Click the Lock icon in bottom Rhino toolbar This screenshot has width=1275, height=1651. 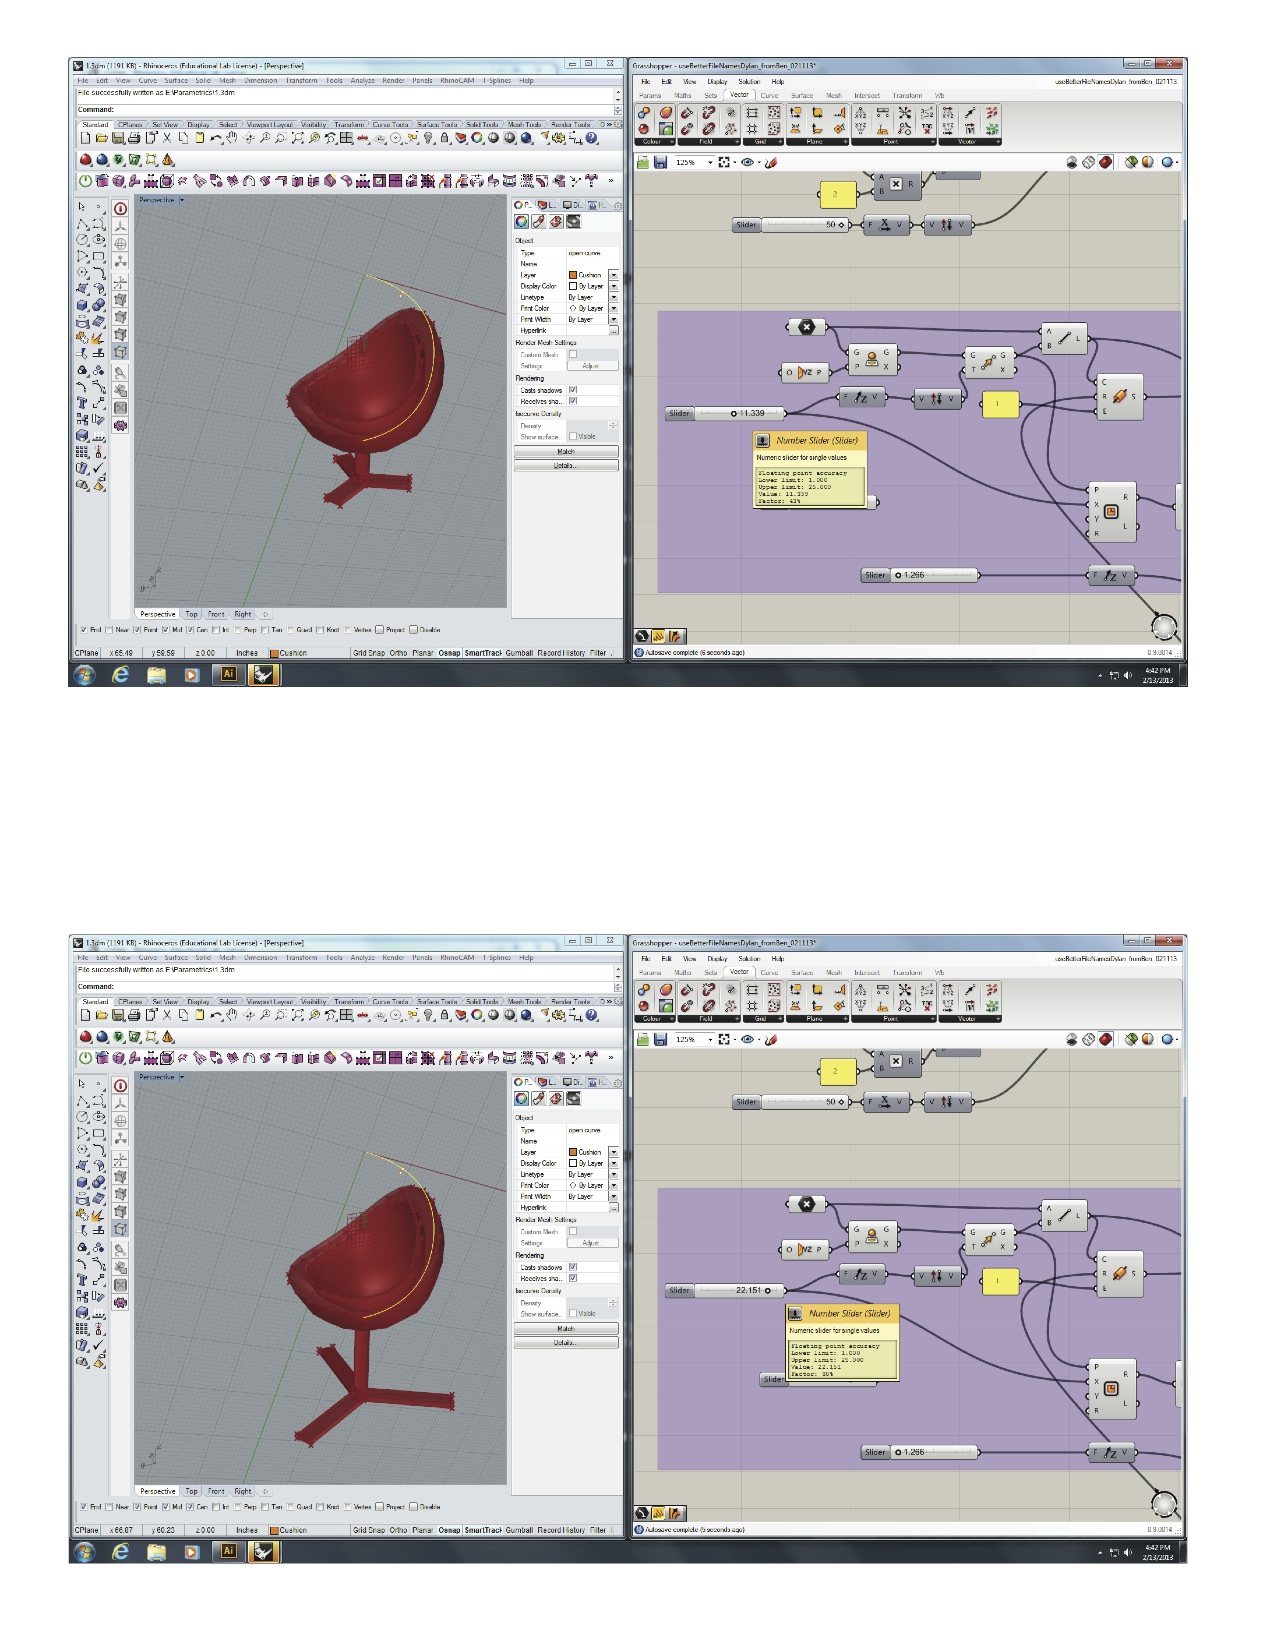(x=445, y=1015)
